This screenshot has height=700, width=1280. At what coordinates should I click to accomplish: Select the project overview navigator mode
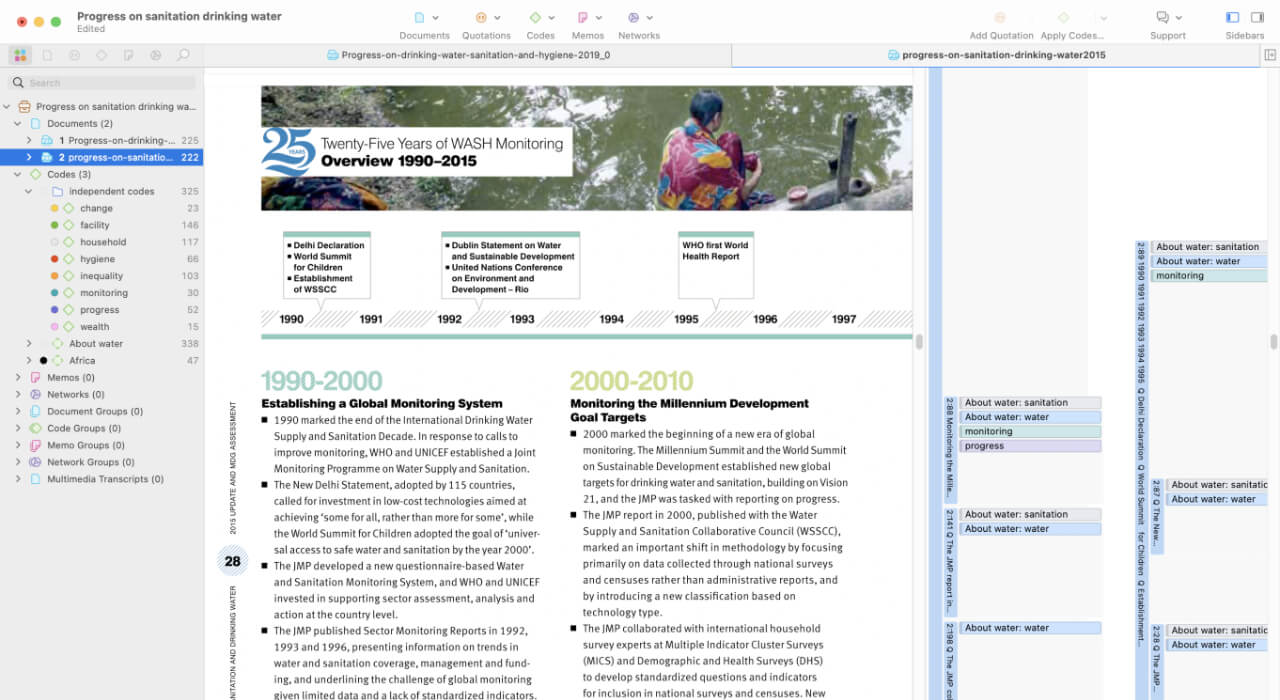click(x=20, y=55)
